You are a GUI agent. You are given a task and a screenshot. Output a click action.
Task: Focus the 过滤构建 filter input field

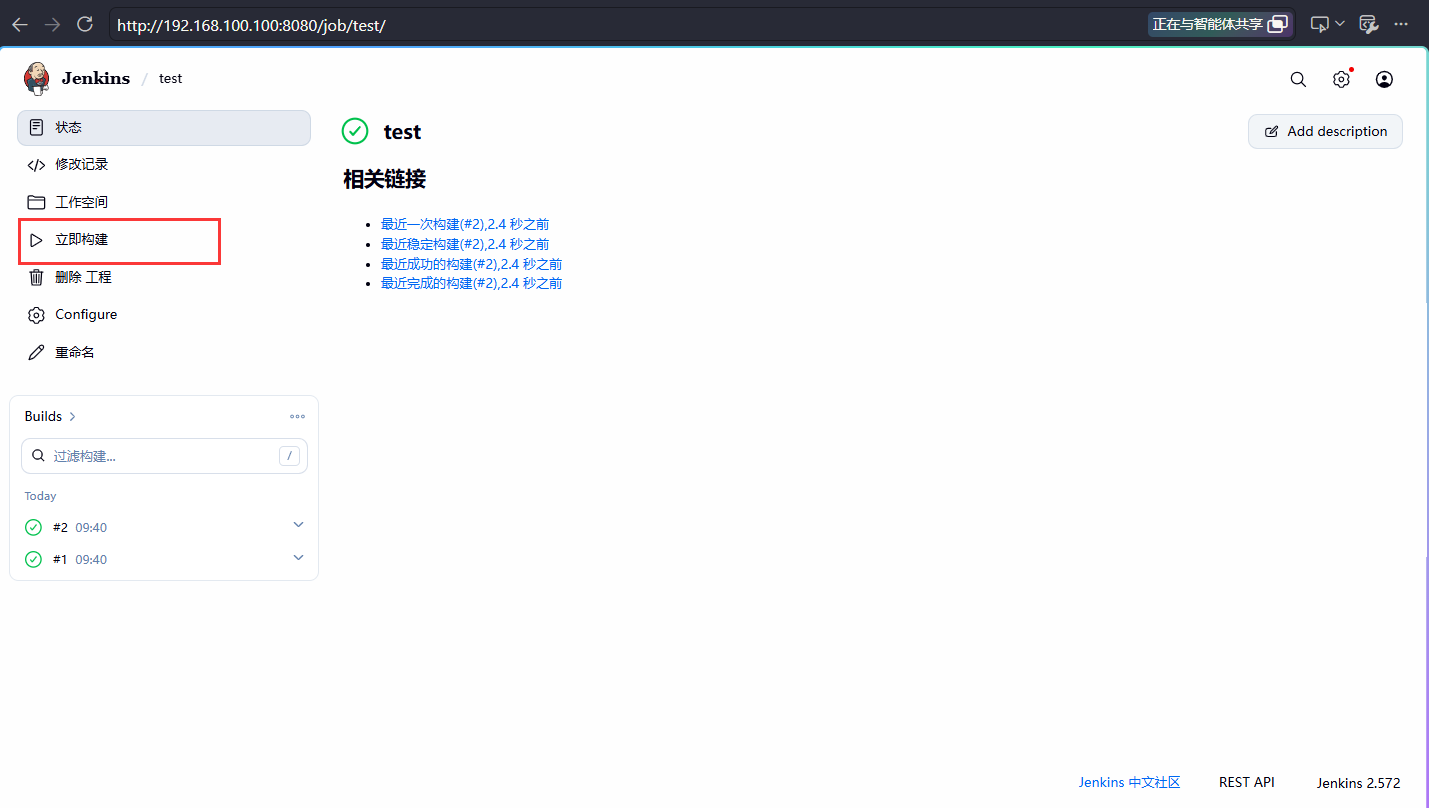click(x=164, y=456)
